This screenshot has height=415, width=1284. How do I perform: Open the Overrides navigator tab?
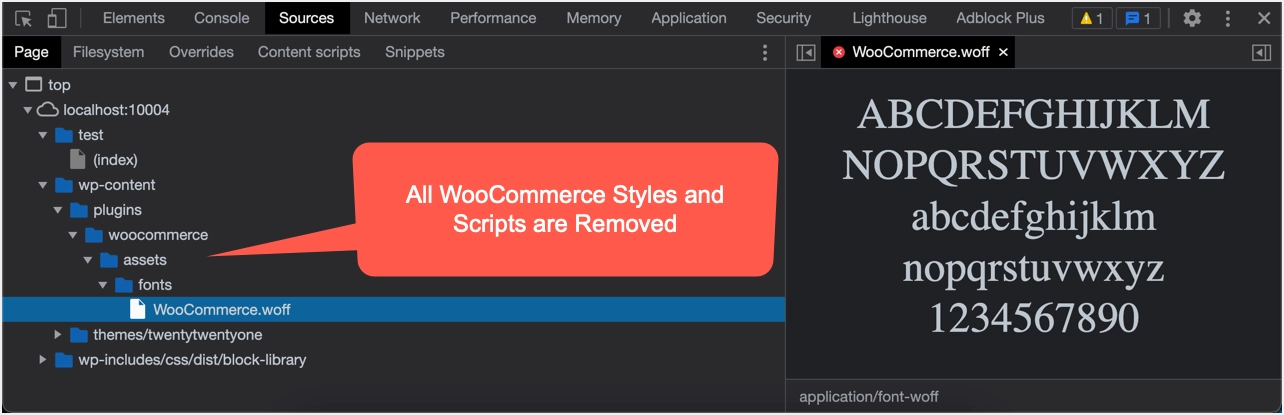pyautogui.click(x=201, y=52)
